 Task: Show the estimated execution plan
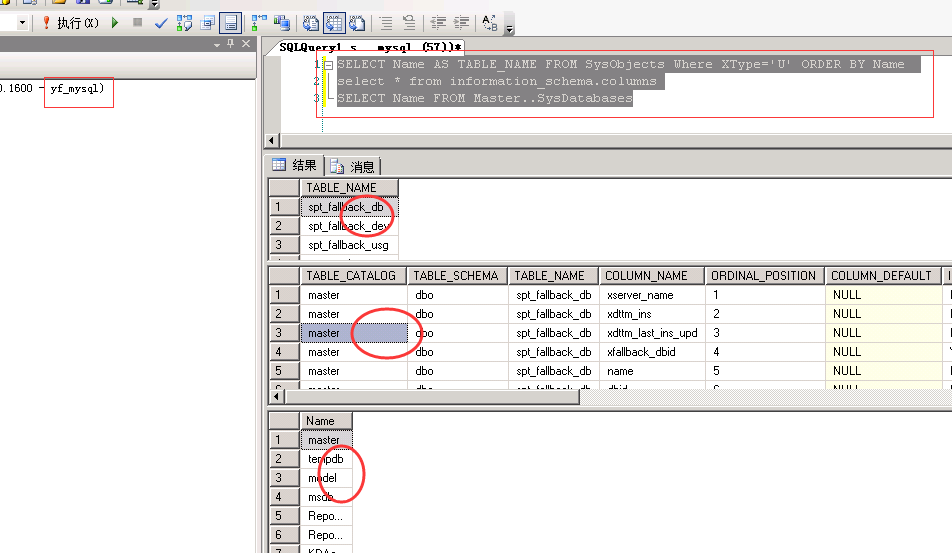coord(184,22)
